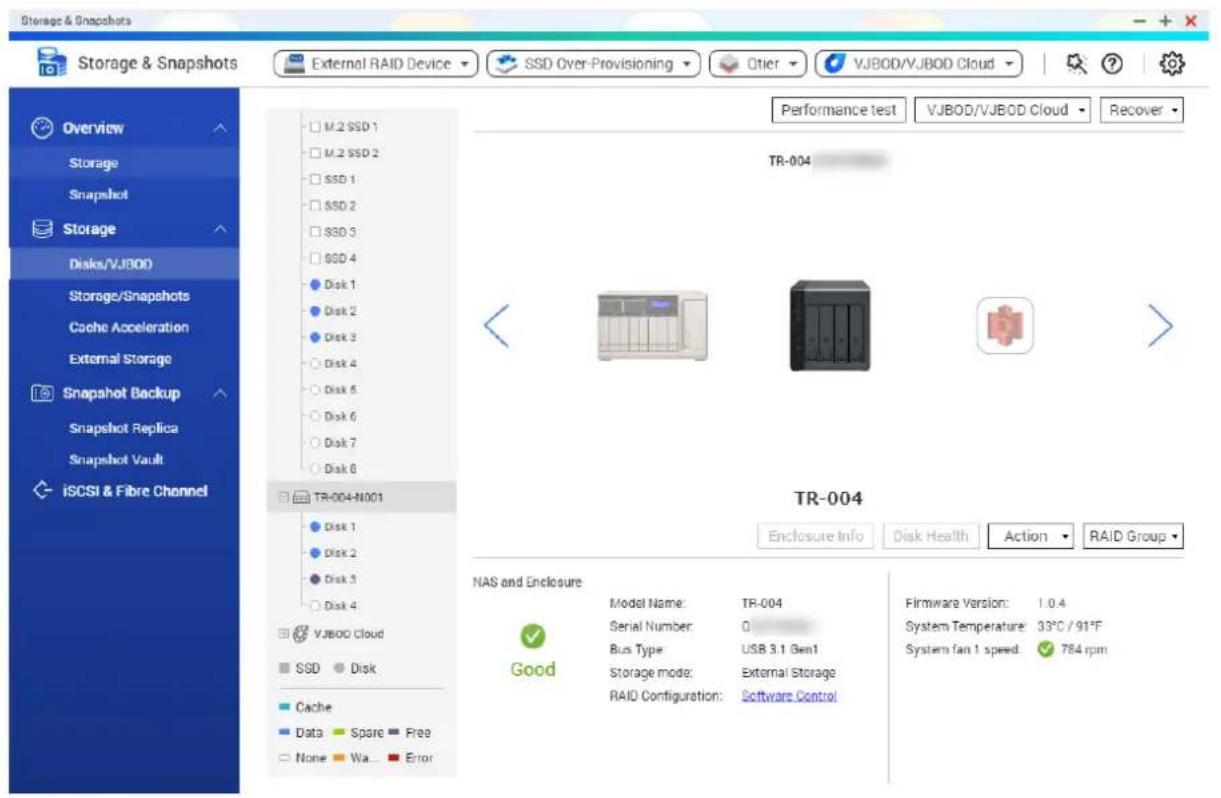Open Action dropdown button

point(1031,536)
